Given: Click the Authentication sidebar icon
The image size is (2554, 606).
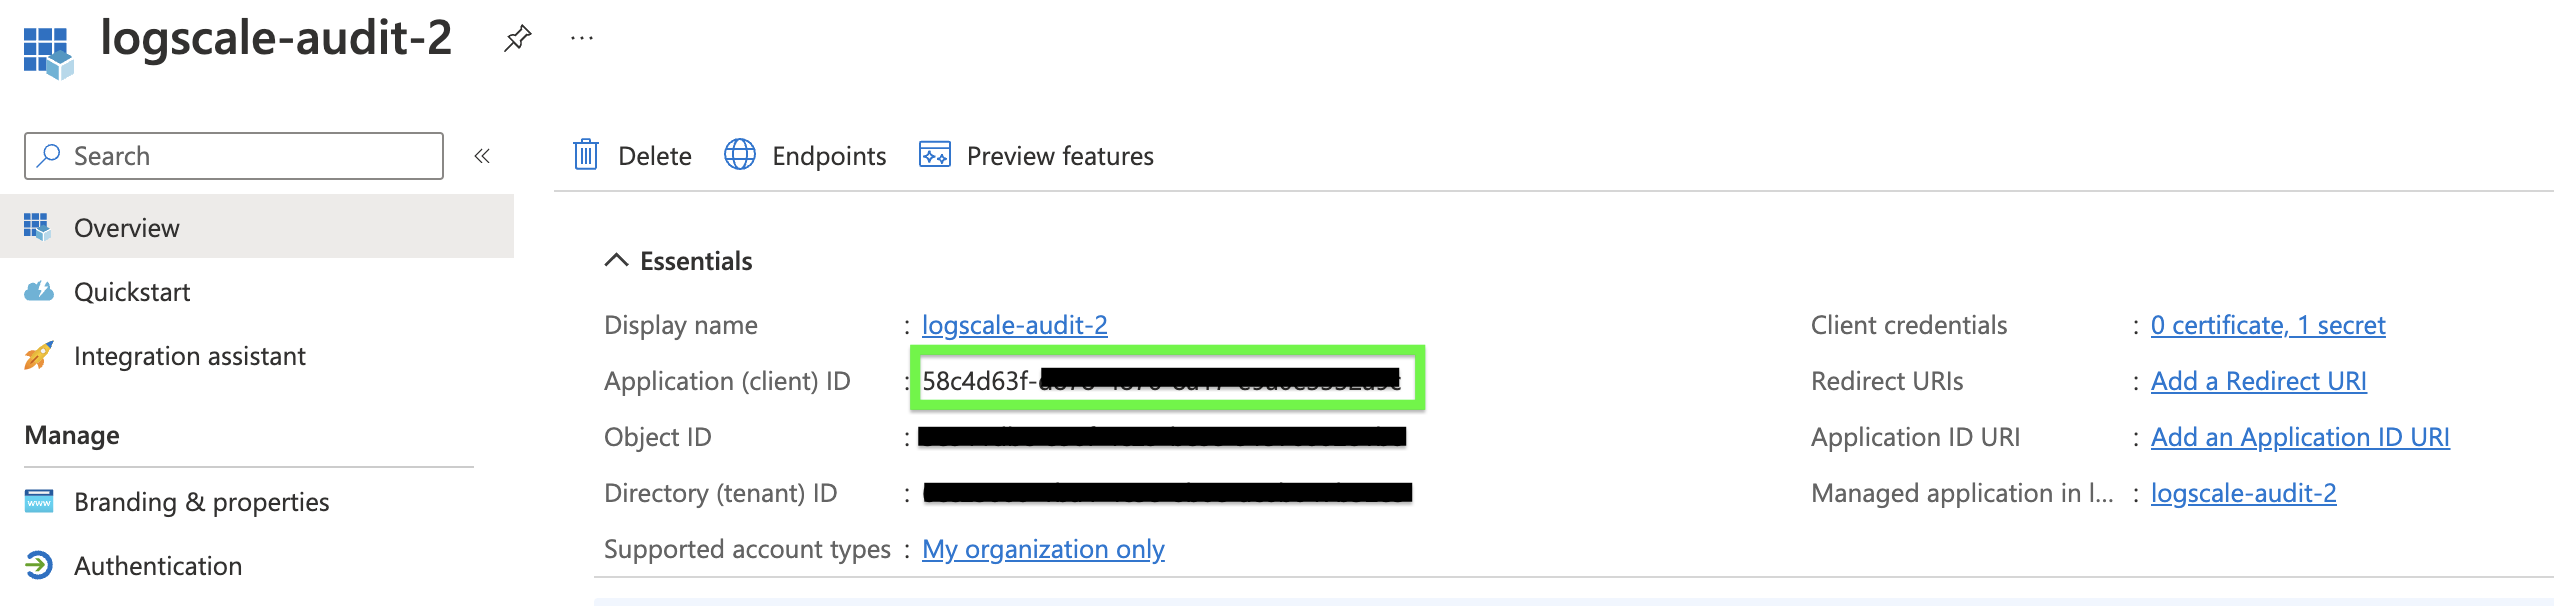Looking at the screenshot, I should [x=38, y=566].
